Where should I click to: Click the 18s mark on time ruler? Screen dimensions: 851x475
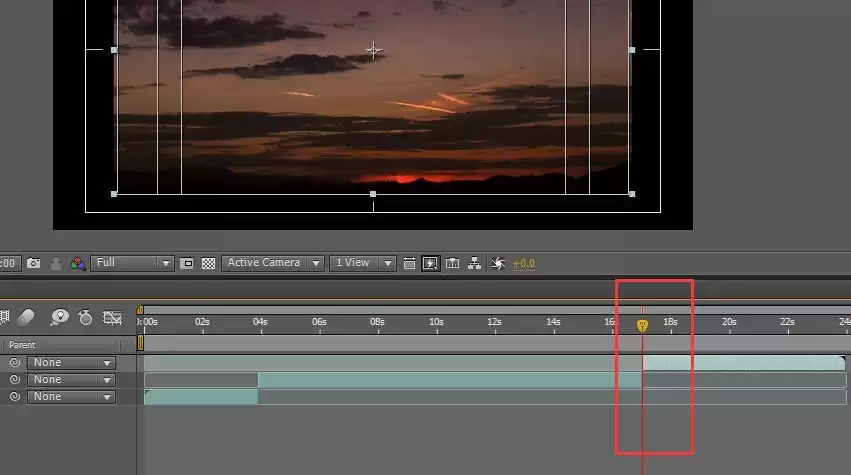670,322
